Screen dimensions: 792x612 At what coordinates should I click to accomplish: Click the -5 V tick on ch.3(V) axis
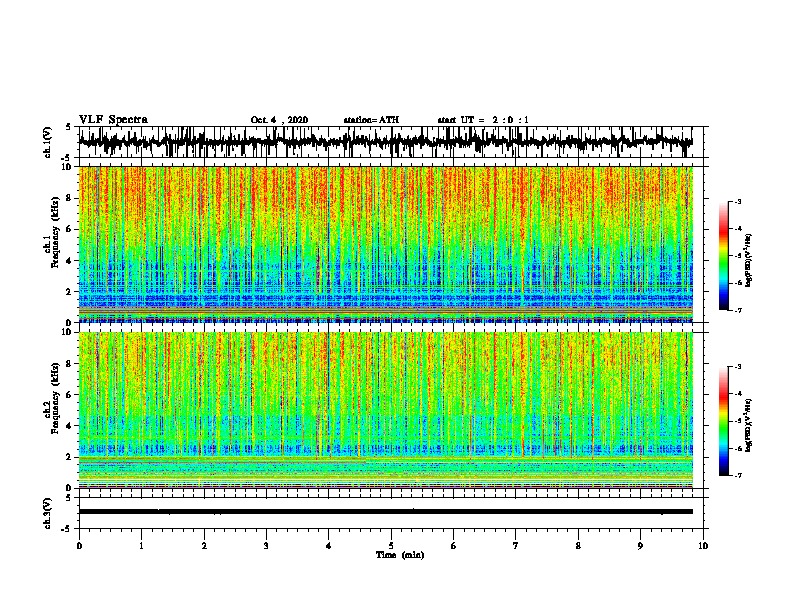click(x=67, y=529)
